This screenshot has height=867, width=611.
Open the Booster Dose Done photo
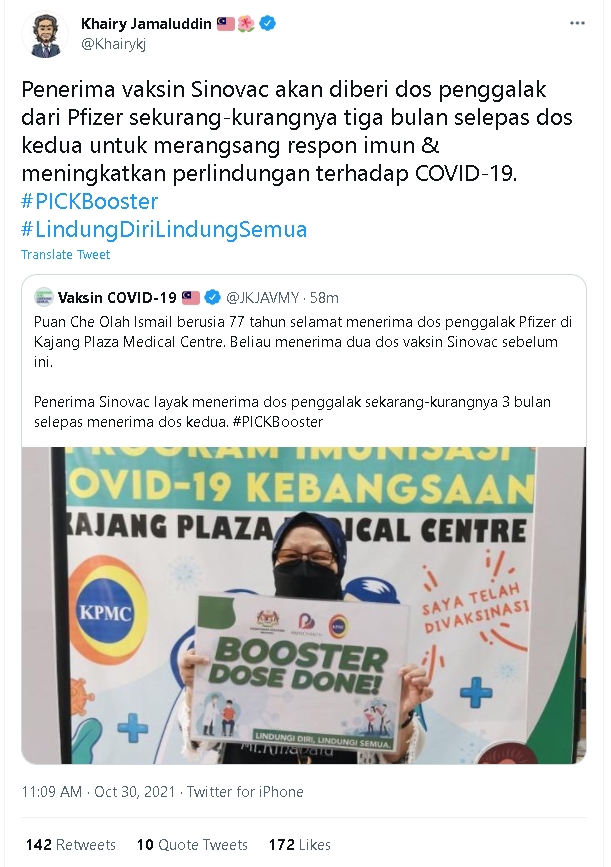tap(304, 605)
